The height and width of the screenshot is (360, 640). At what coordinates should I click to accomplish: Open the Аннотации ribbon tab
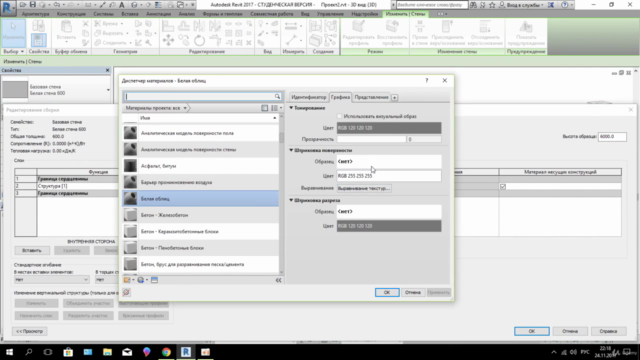point(158,14)
